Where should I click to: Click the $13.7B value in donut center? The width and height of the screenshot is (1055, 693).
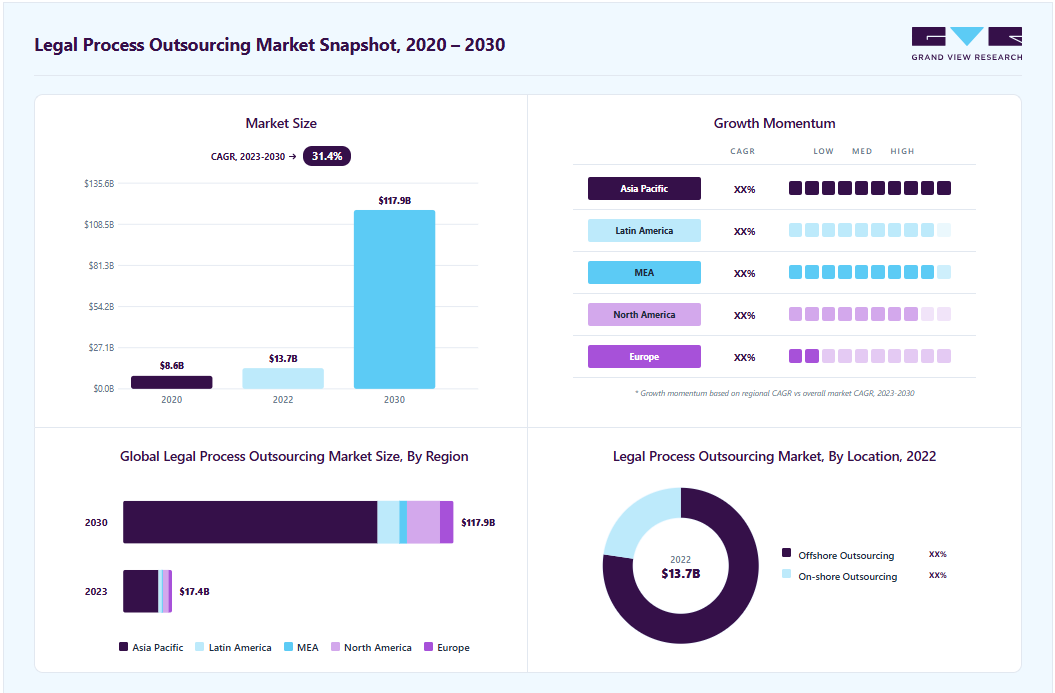point(681,574)
